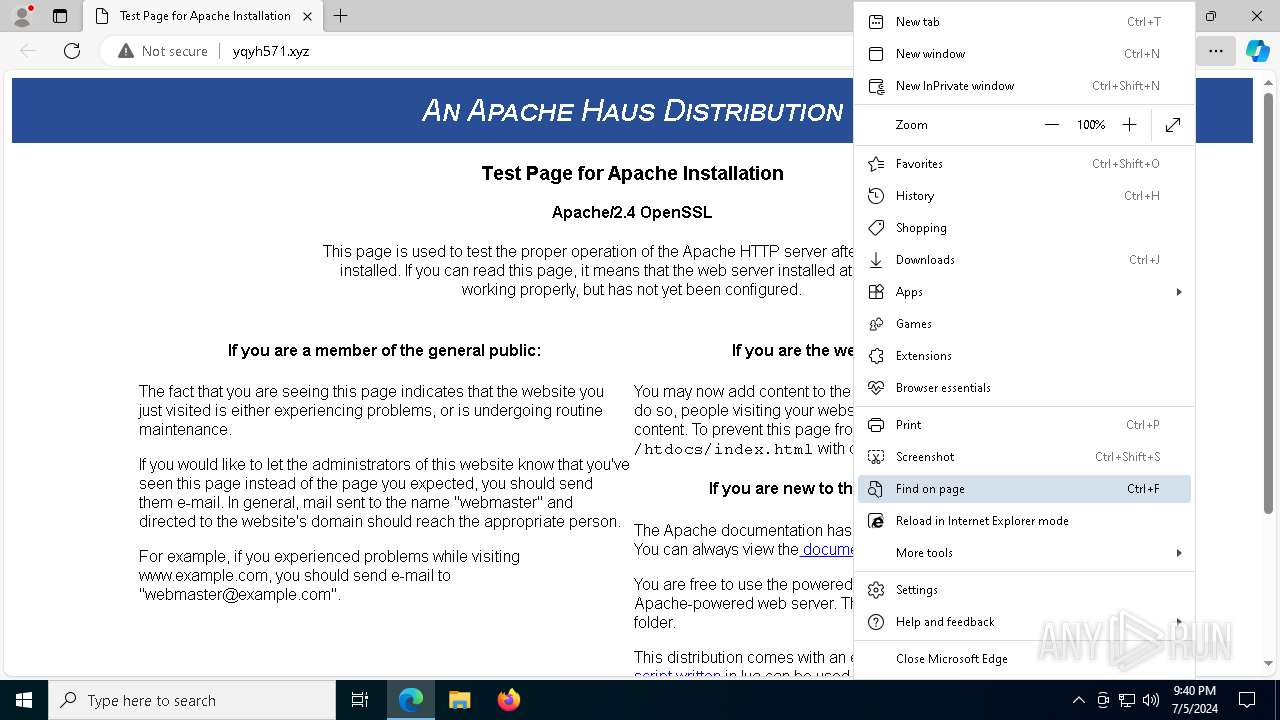Open Browser essentials
This screenshot has width=1280, height=720.
click(1024, 387)
